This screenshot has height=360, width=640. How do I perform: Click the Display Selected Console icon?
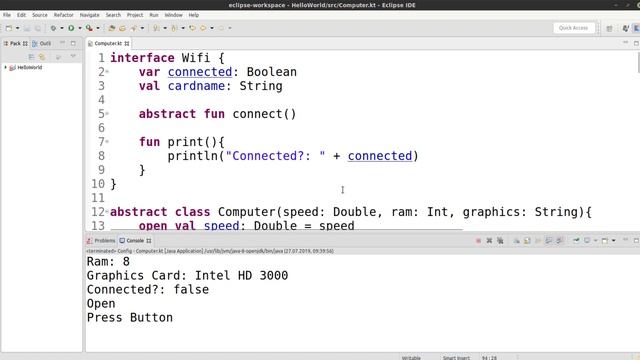click(587, 241)
